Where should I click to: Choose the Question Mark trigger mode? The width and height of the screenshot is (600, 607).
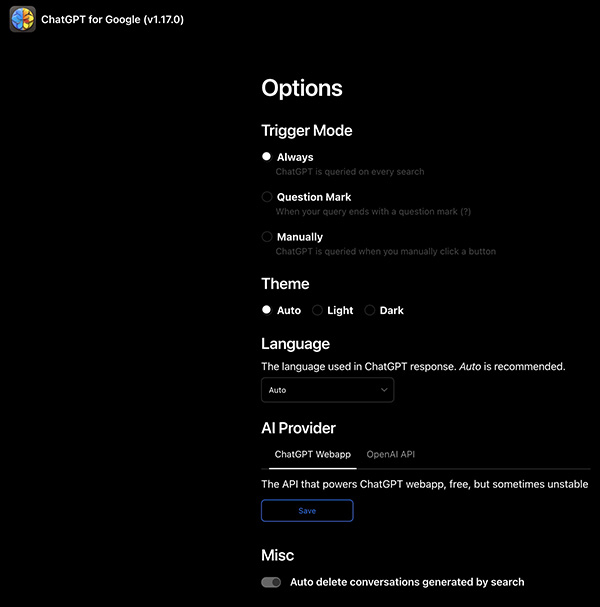267,197
